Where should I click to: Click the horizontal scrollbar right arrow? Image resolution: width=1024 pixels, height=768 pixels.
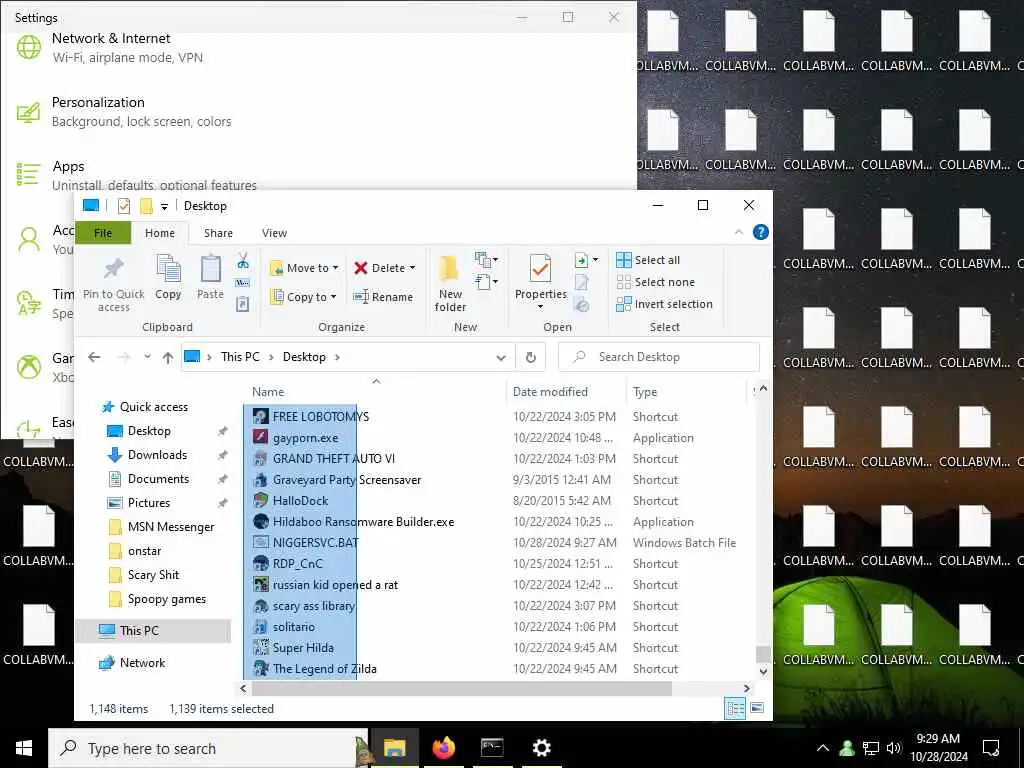click(x=746, y=688)
